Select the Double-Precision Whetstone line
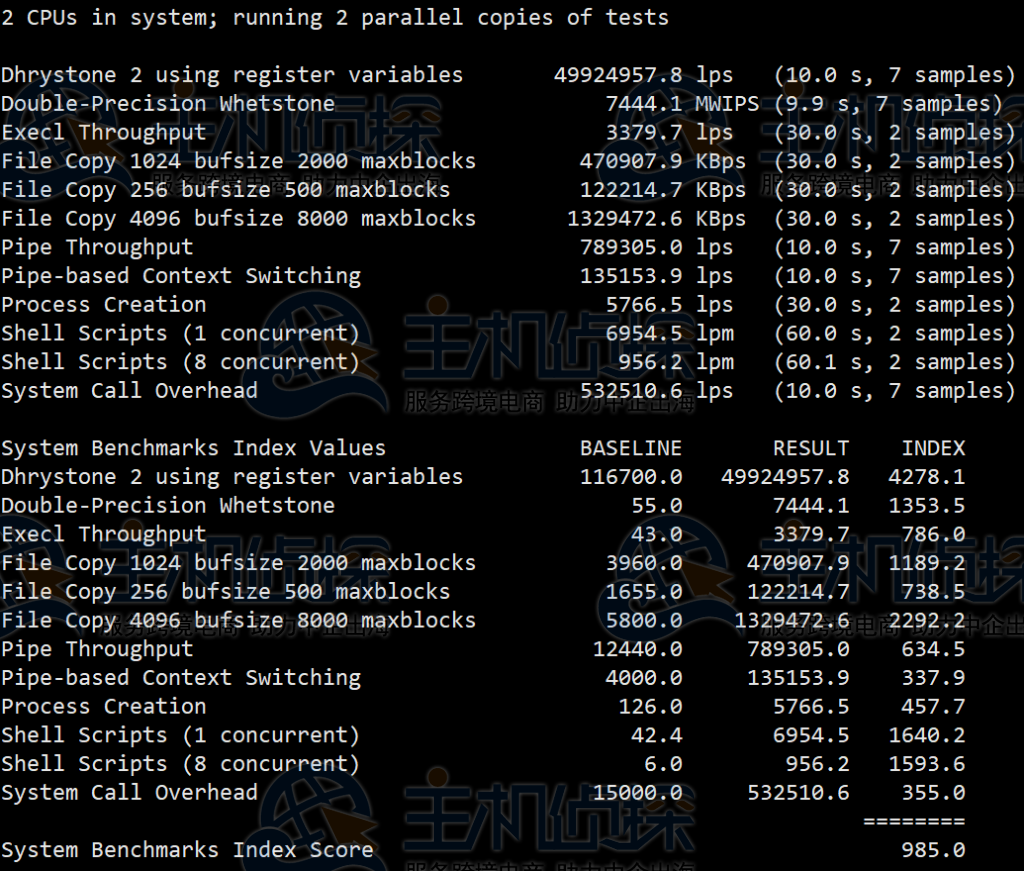Viewport: 1024px width, 871px height. point(168,103)
